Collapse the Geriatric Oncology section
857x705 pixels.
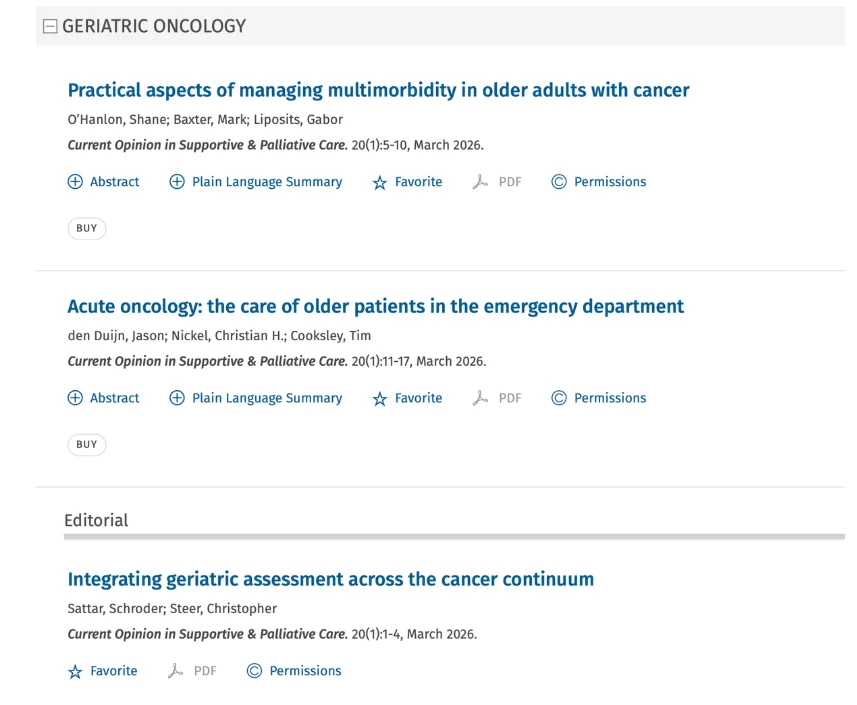[x=50, y=27]
